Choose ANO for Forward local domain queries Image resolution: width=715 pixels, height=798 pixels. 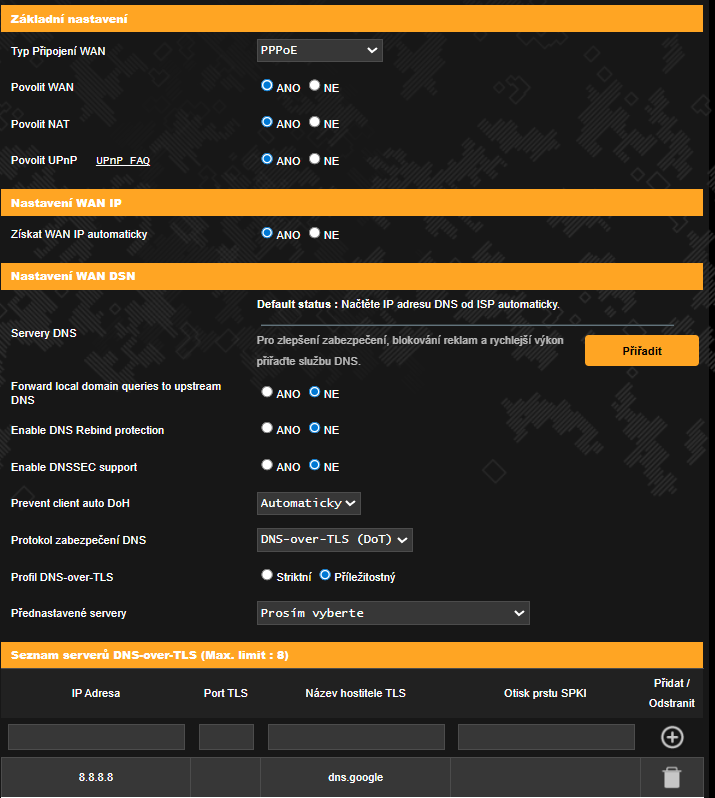tap(267, 393)
